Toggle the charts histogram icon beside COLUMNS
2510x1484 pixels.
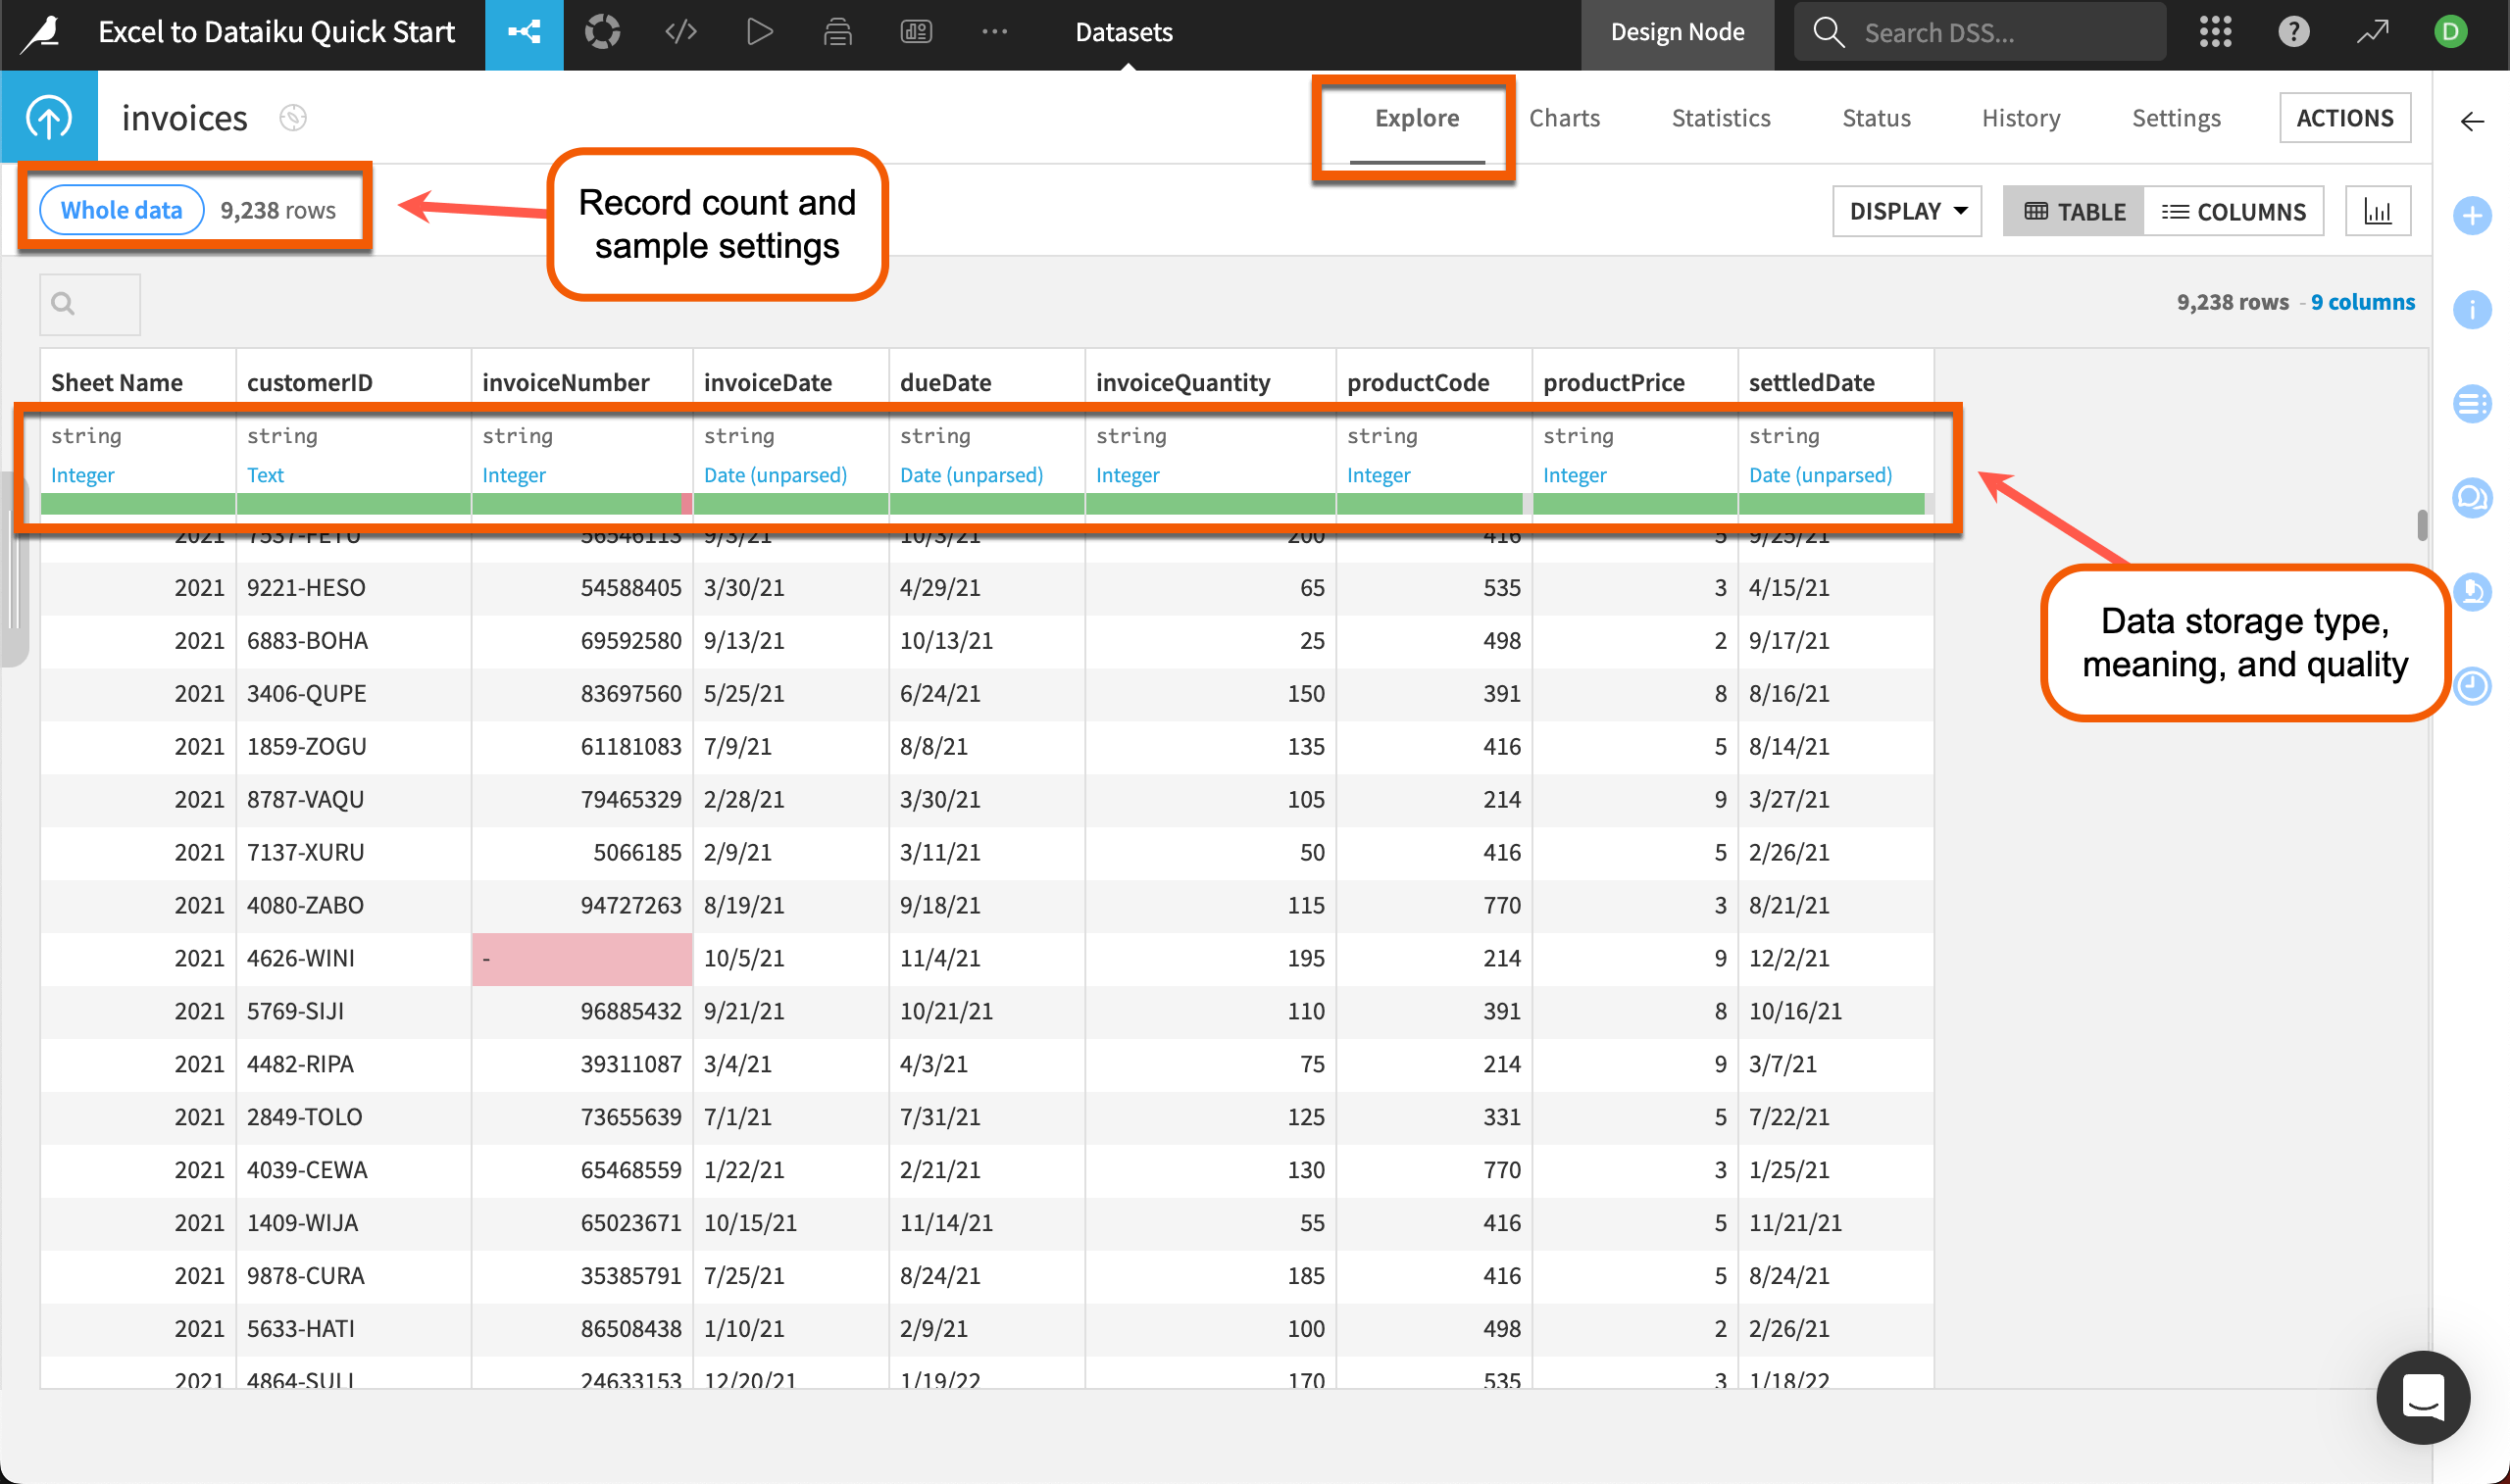point(2378,210)
